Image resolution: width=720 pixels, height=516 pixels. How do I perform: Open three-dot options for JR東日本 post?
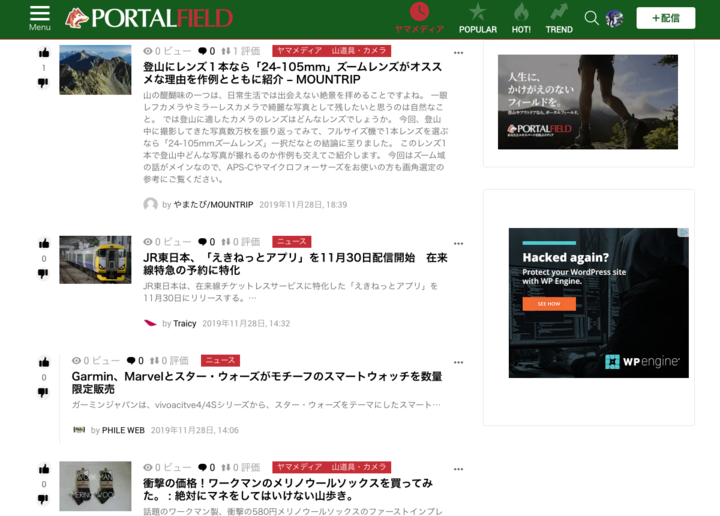458,243
